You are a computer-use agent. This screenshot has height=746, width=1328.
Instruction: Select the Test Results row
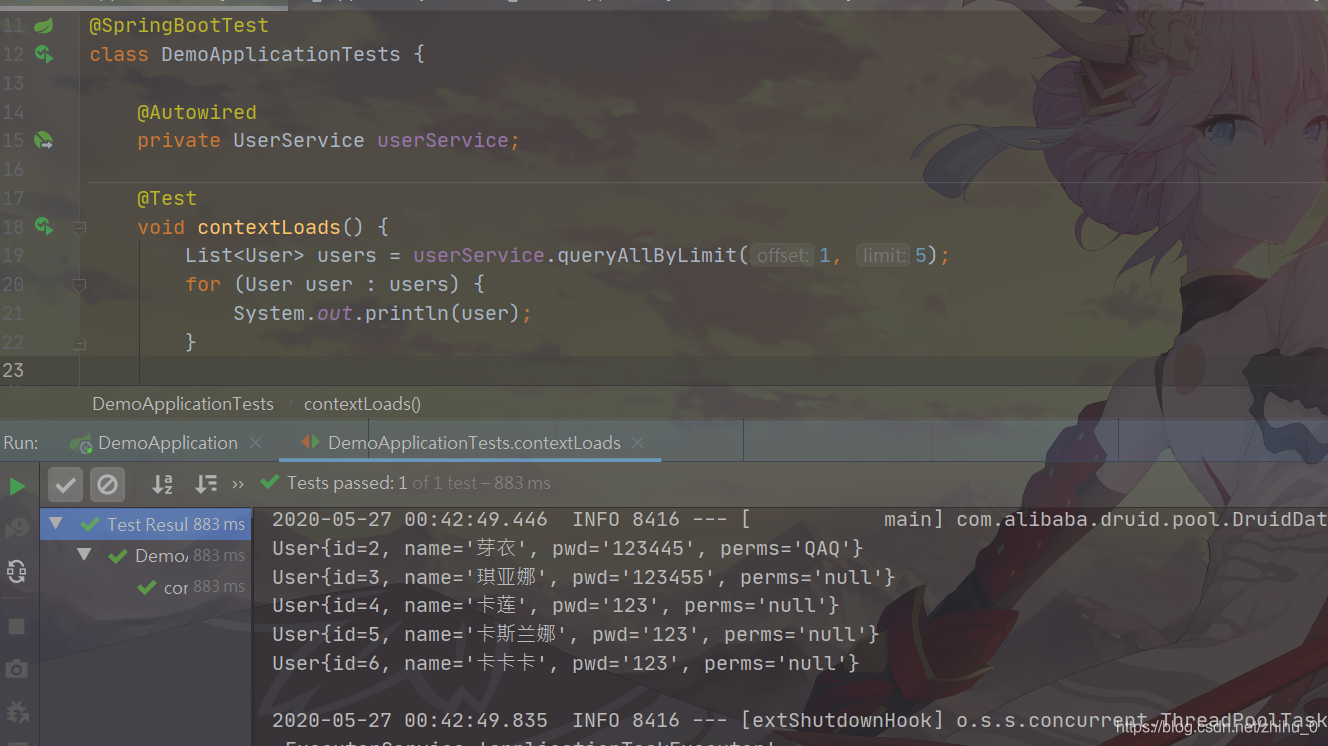(x=146, y=524)
